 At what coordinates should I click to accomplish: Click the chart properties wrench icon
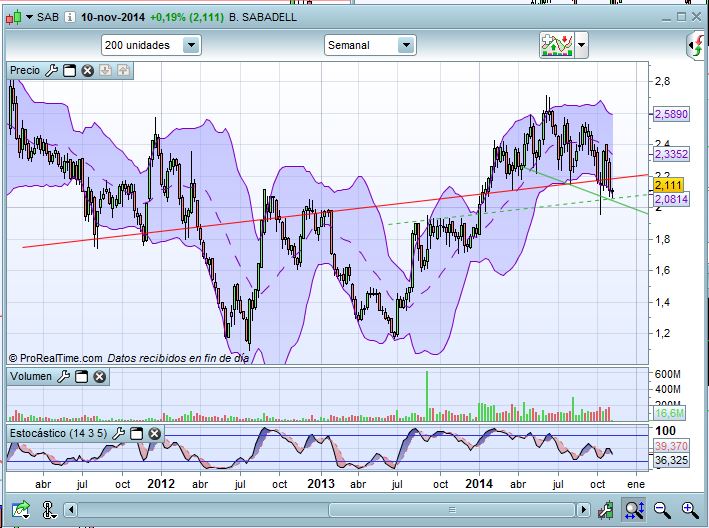pos(605,510)
